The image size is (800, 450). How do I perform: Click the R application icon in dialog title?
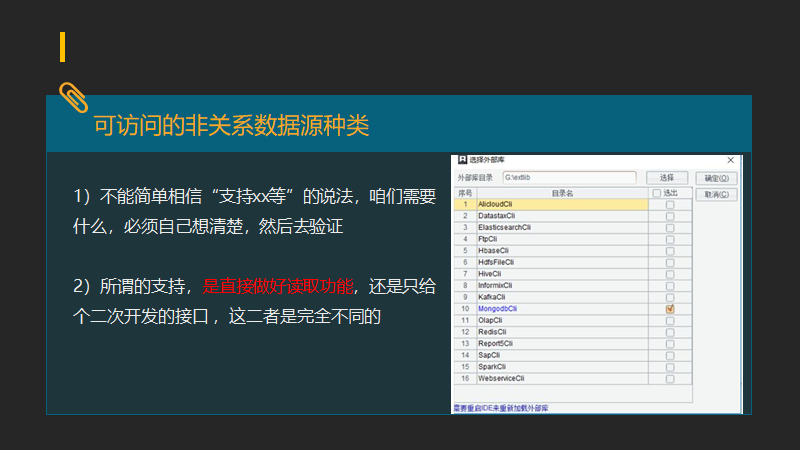coord(462,160)
